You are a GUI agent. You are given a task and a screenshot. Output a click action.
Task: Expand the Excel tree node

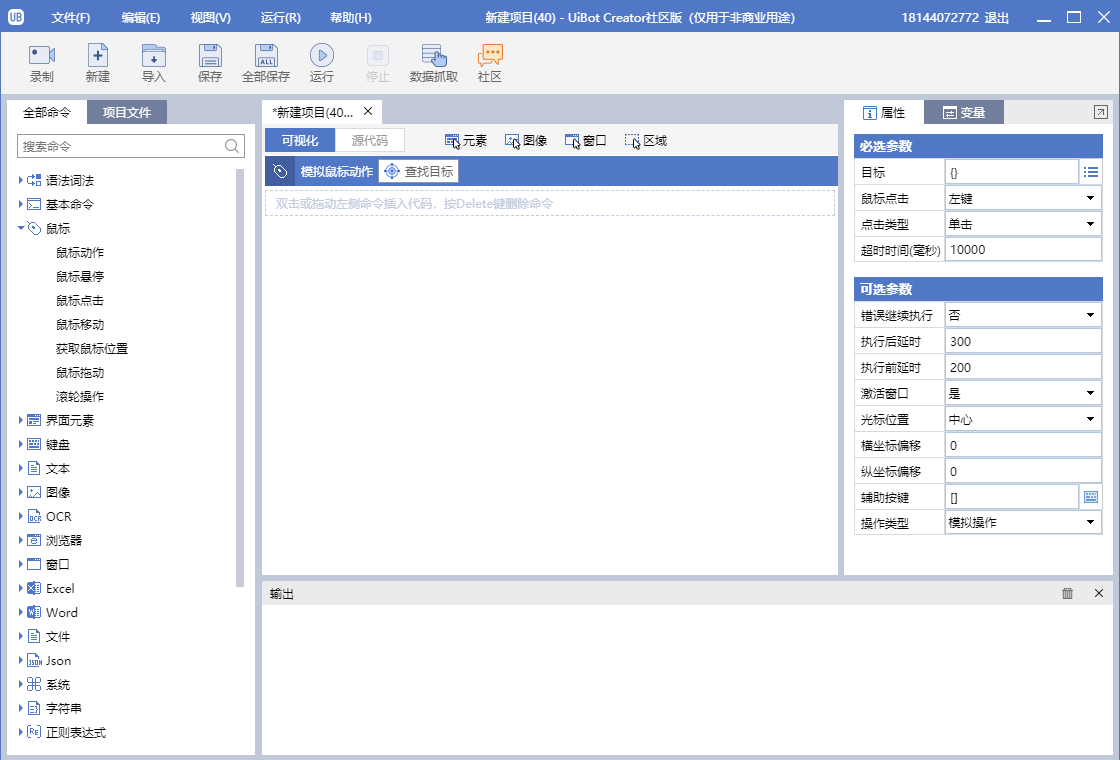[x=21, y=589]
